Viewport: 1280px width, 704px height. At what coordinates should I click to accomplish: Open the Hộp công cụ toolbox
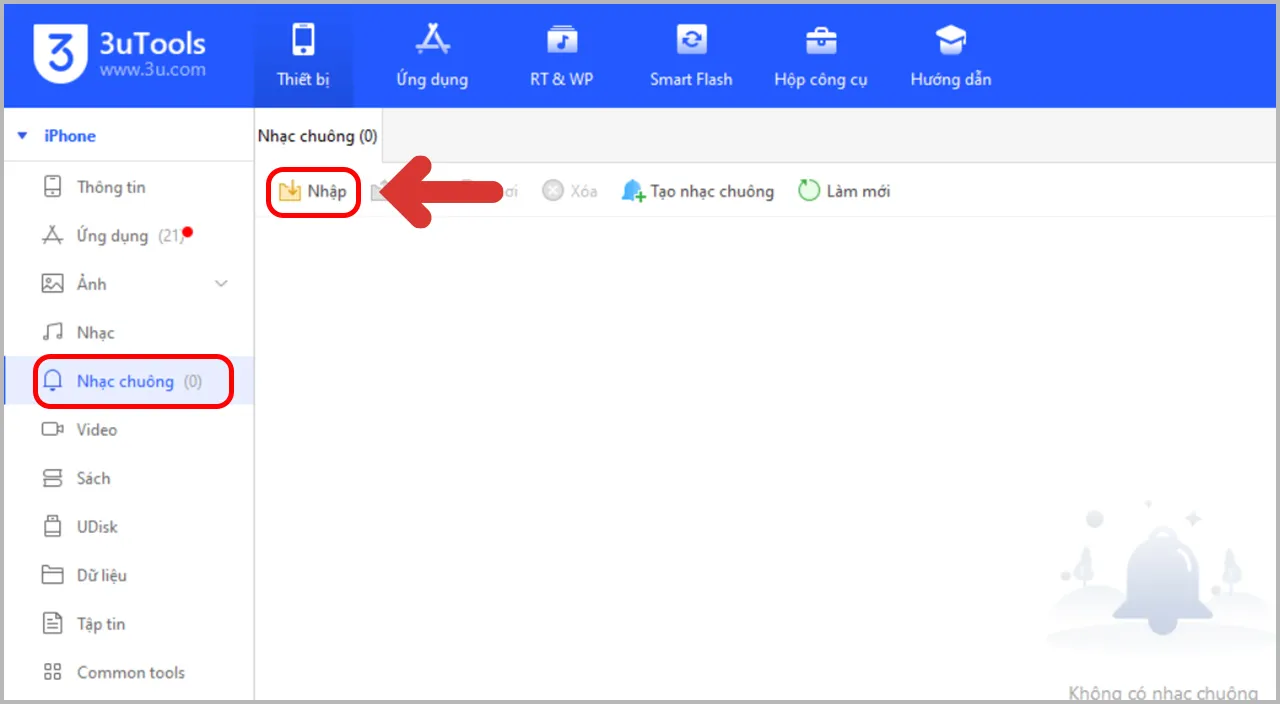(x=820, y=55)
